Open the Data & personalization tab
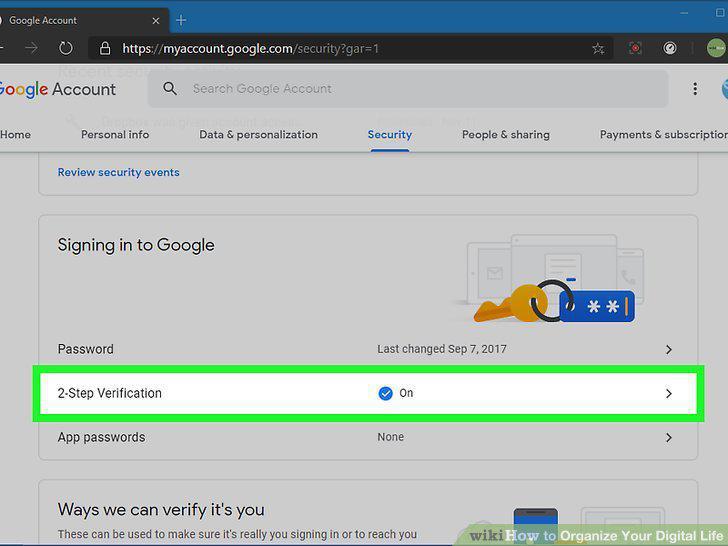 click(259, 135)
